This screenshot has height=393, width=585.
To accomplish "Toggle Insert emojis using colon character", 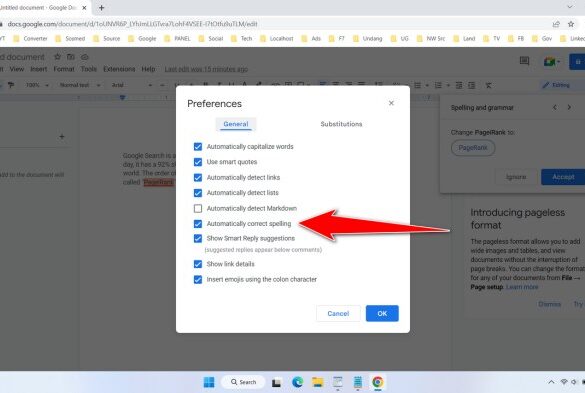I will (198, 280).
